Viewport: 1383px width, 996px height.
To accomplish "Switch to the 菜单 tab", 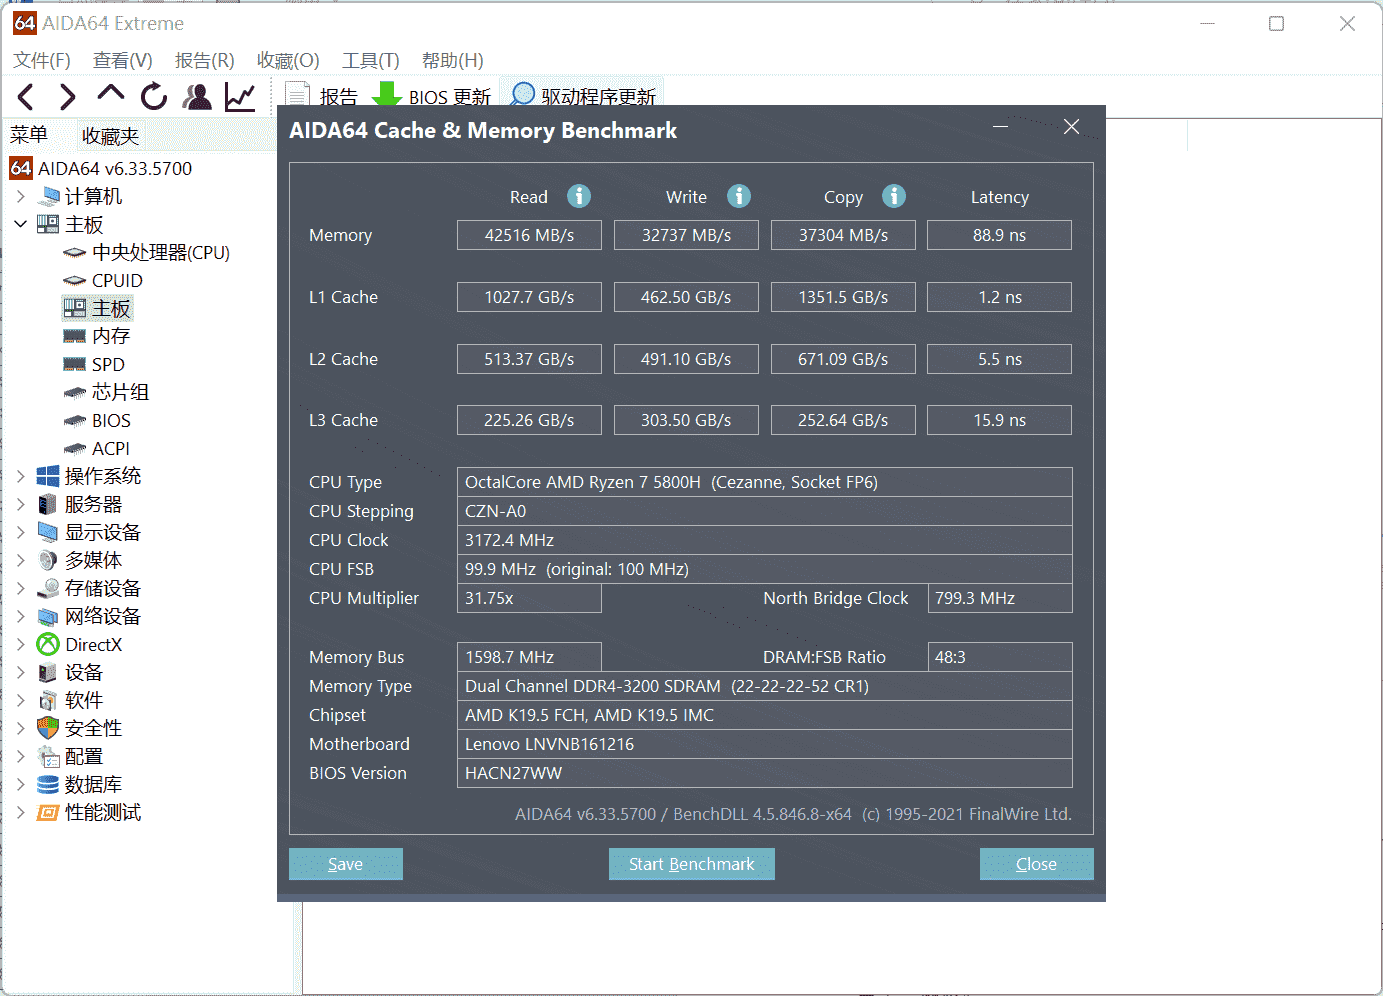I will coord(30,135).
